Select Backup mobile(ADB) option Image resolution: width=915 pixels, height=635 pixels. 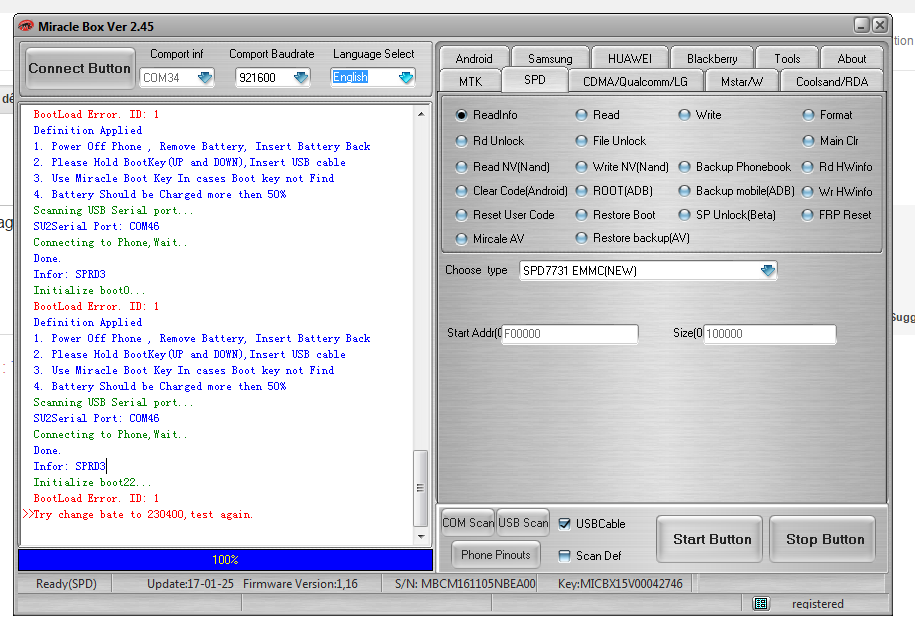pyautogui.click(x=684, y=191)
